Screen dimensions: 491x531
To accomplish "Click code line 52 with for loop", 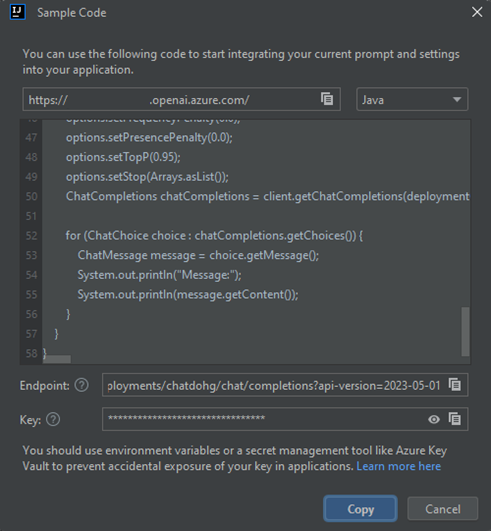I will [x=214, y=235].
